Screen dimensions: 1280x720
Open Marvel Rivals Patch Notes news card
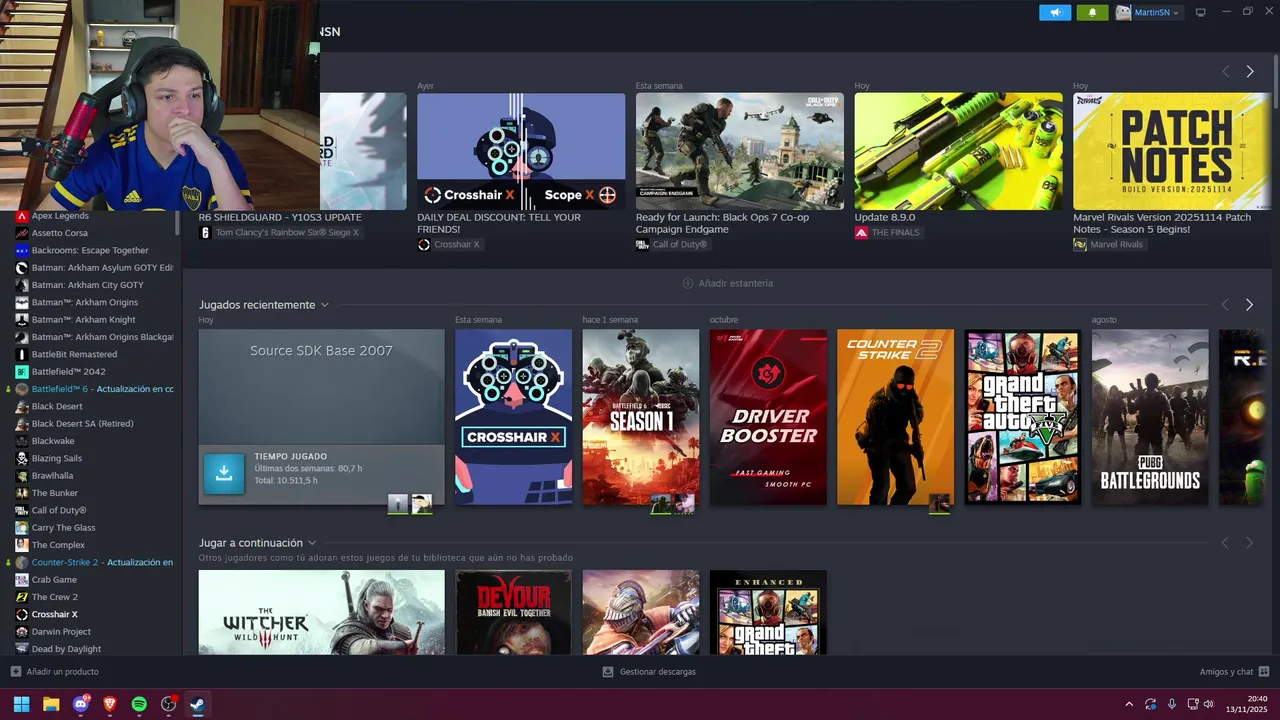[1172, 151]
